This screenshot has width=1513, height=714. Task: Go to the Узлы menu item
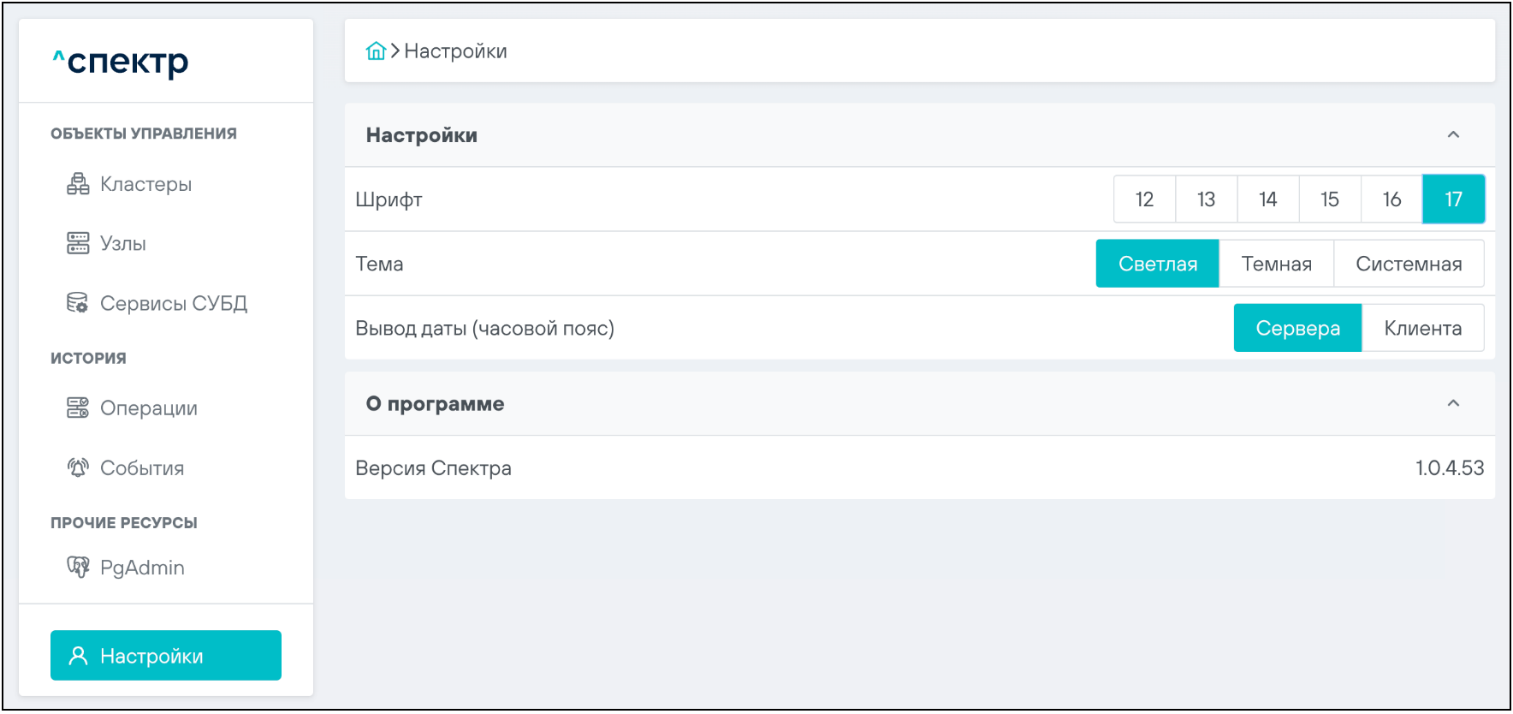tap(123, 243)
